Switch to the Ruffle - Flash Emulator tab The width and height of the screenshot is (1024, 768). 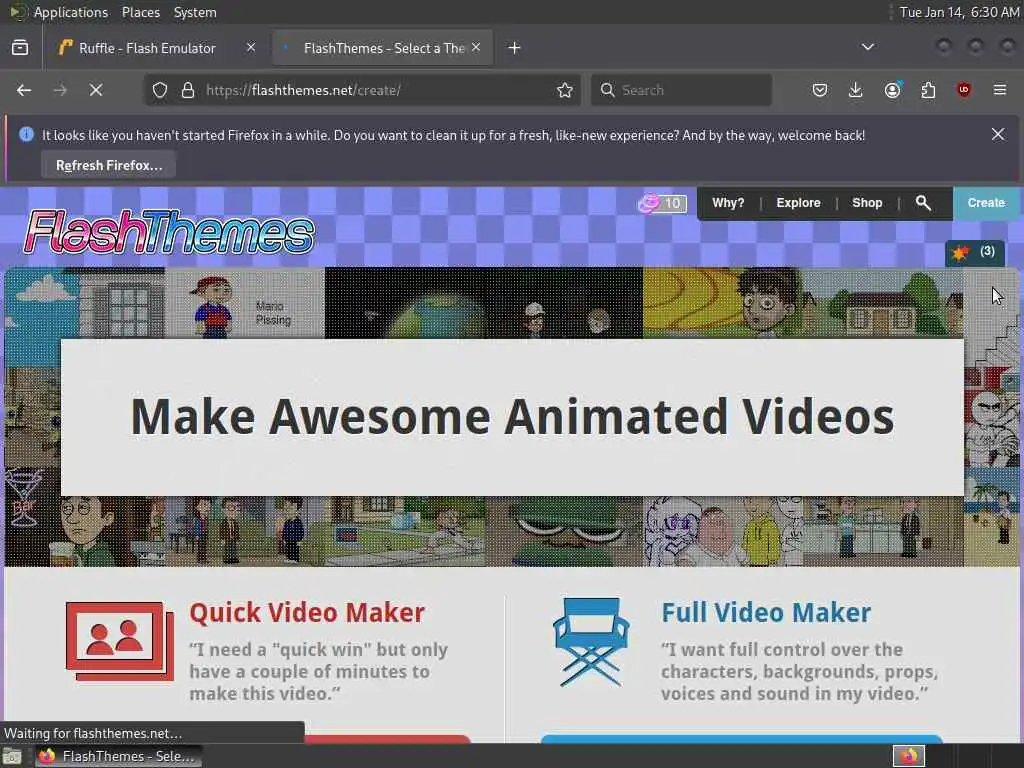(x=147, y=48)
